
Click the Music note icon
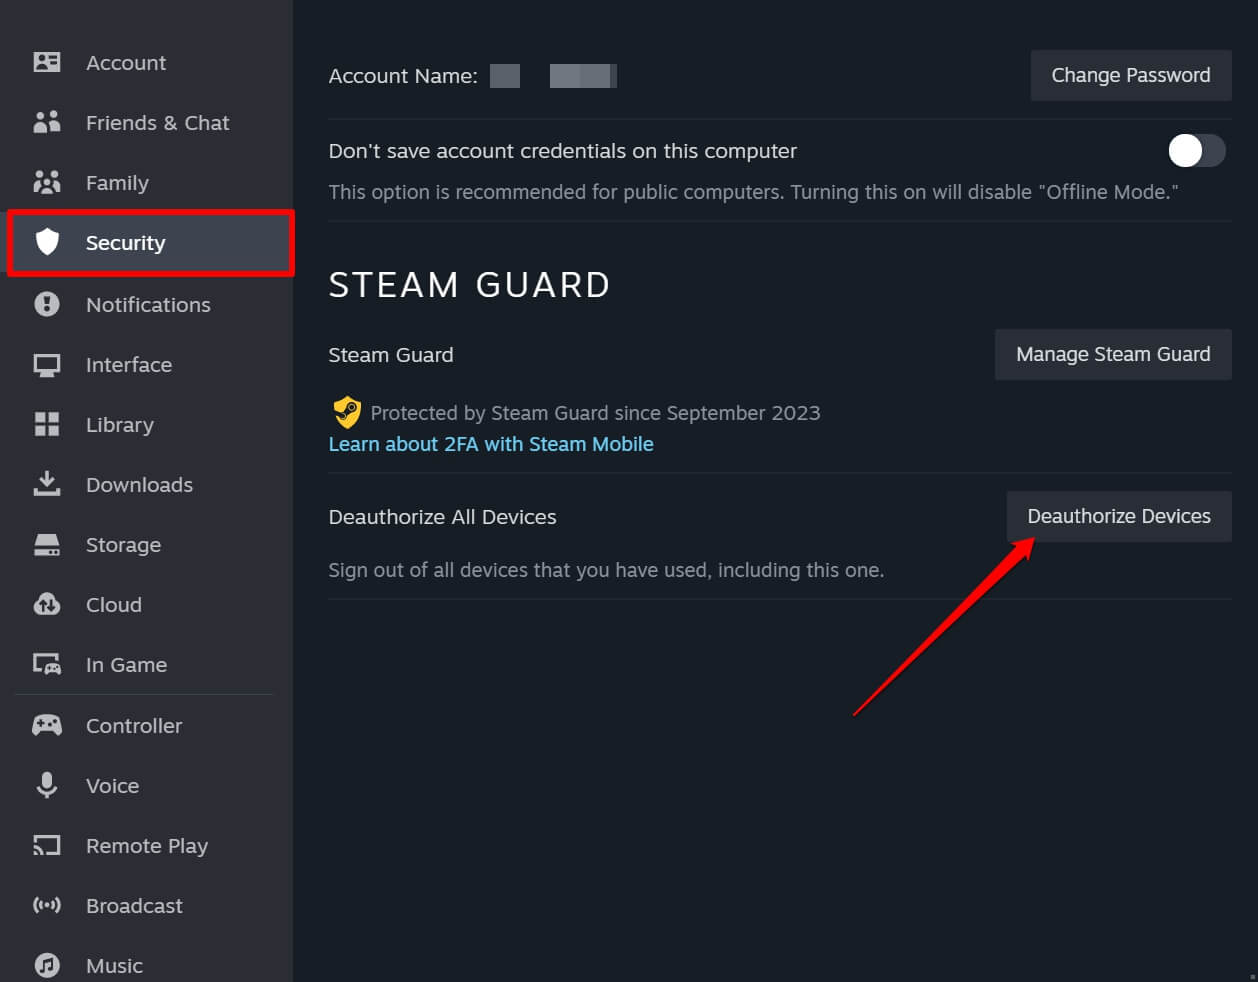(x=46, y=965)
